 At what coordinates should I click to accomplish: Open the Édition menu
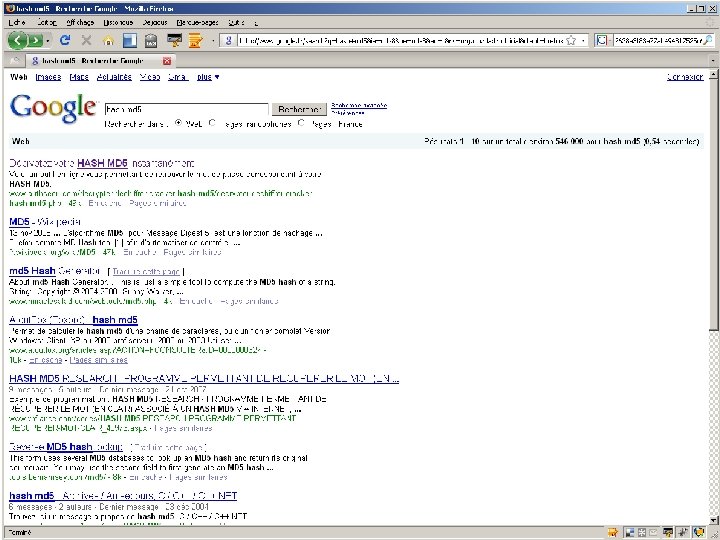pyautogui.click(x=47, y=22)
